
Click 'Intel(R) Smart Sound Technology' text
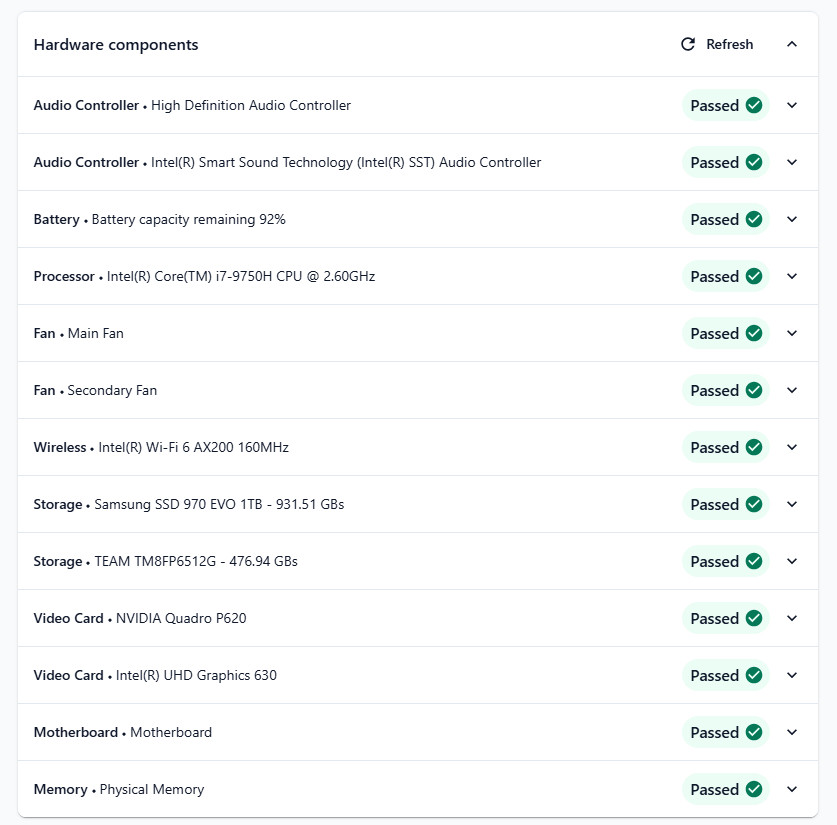pos(252,162)
